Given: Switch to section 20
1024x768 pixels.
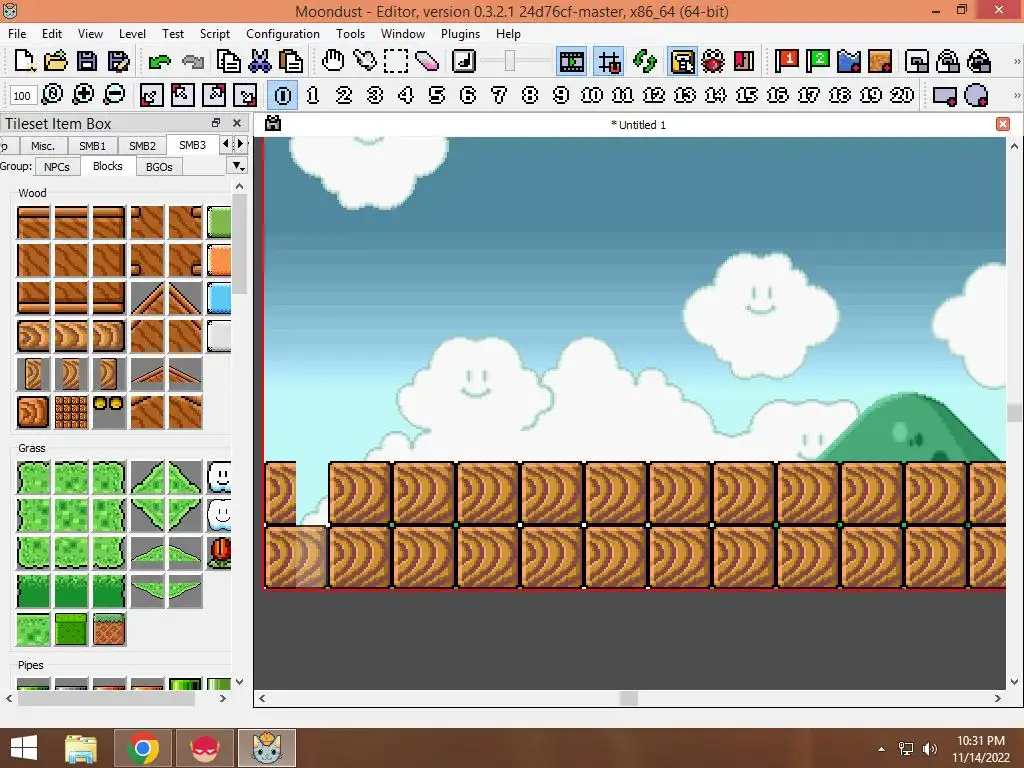Looking at the screenshot, I should [x=902, y=95].
